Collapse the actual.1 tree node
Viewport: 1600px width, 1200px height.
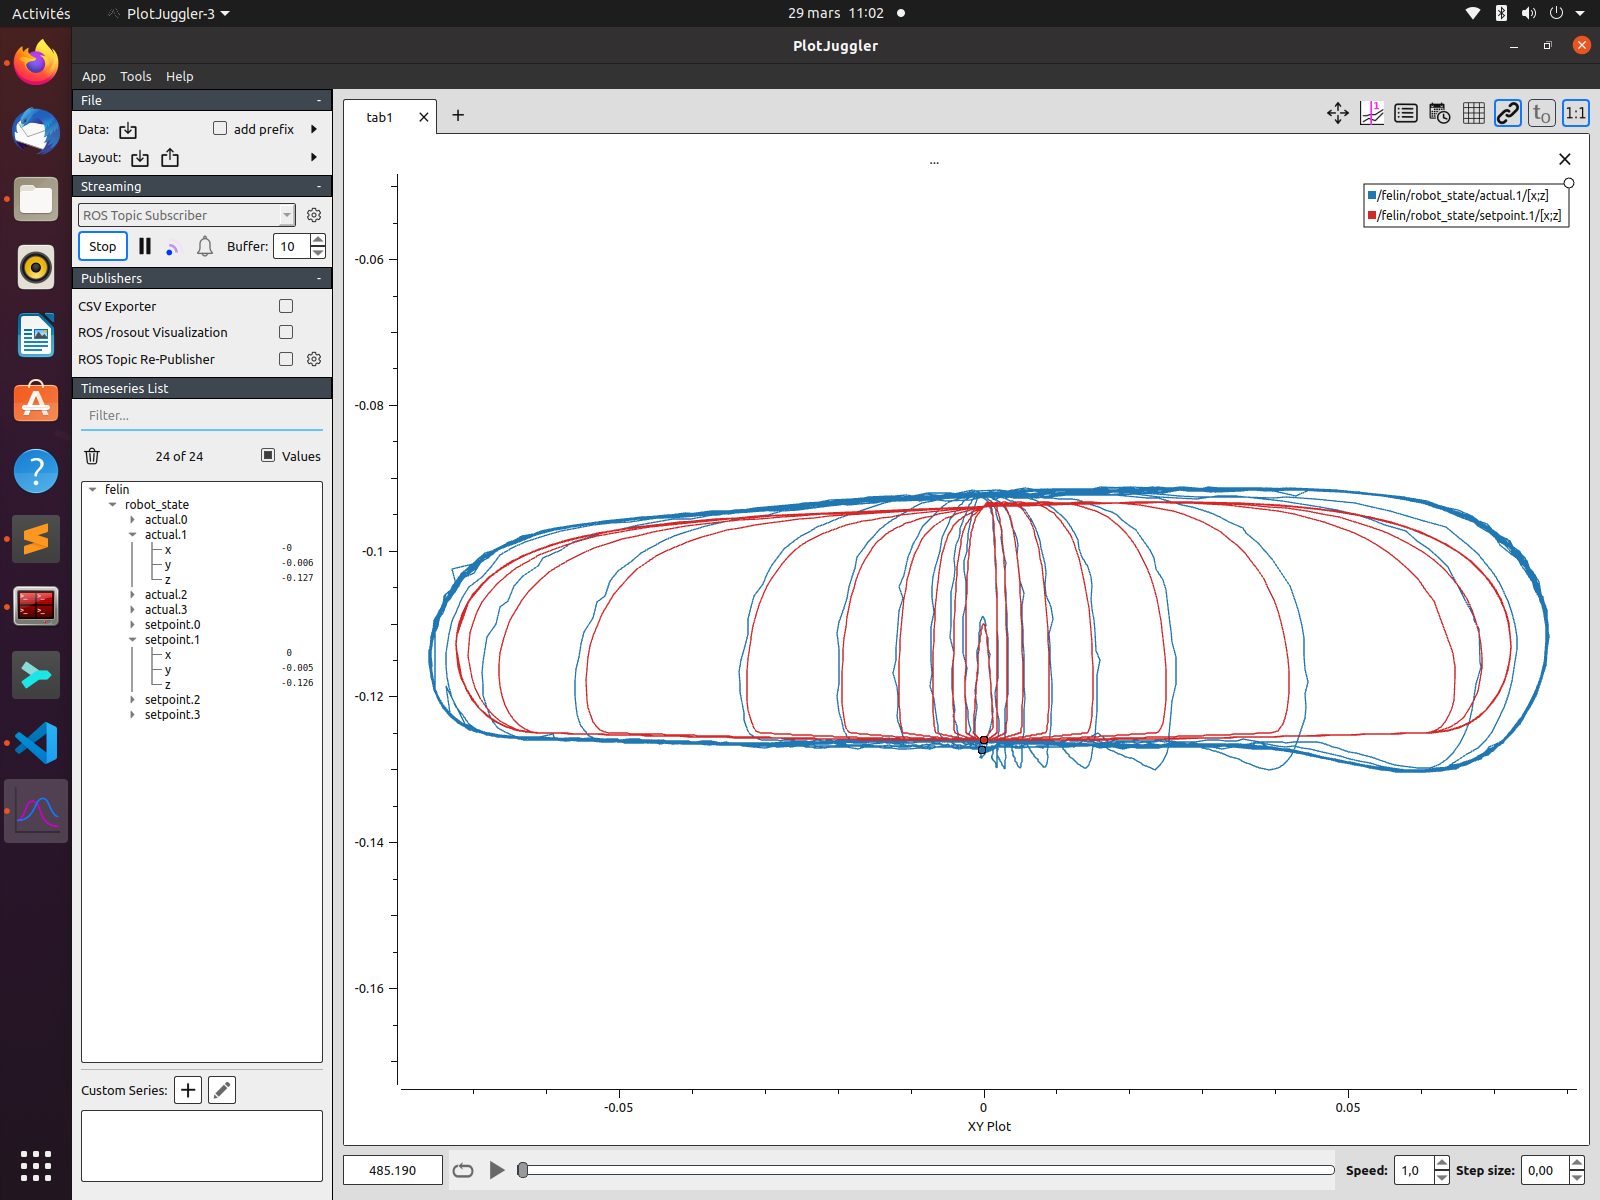[x=132, y=535]
